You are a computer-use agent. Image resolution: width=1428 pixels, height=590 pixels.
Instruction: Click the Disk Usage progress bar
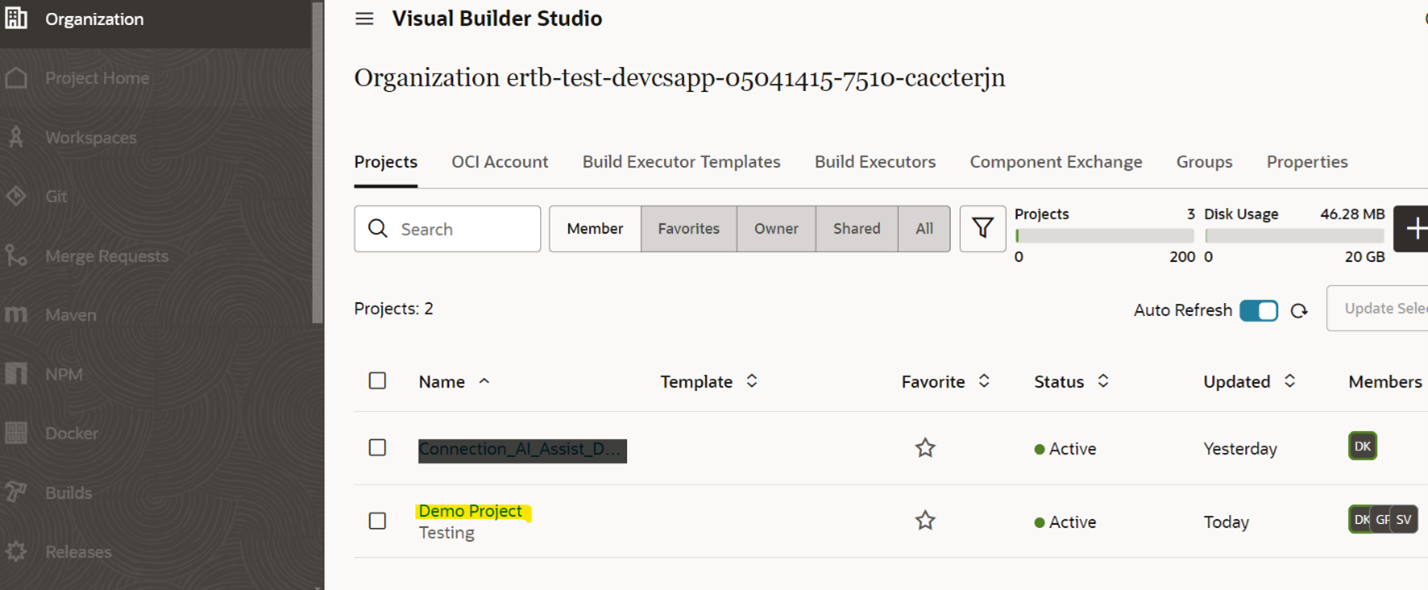click(x=1294, y=236)
